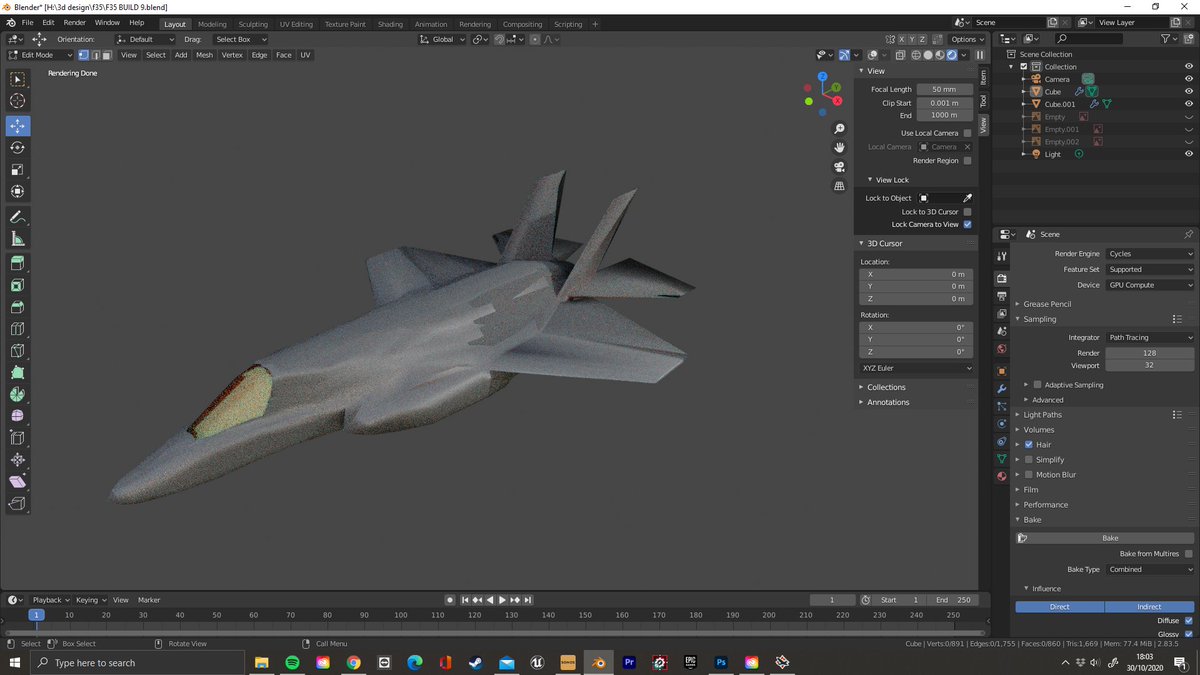Tick the Render Region checkbox

pos(967,161)
